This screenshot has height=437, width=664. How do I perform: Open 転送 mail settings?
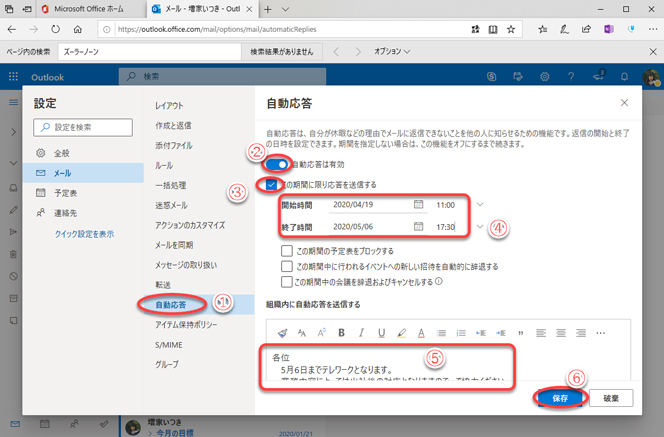[x=163, y=285]
